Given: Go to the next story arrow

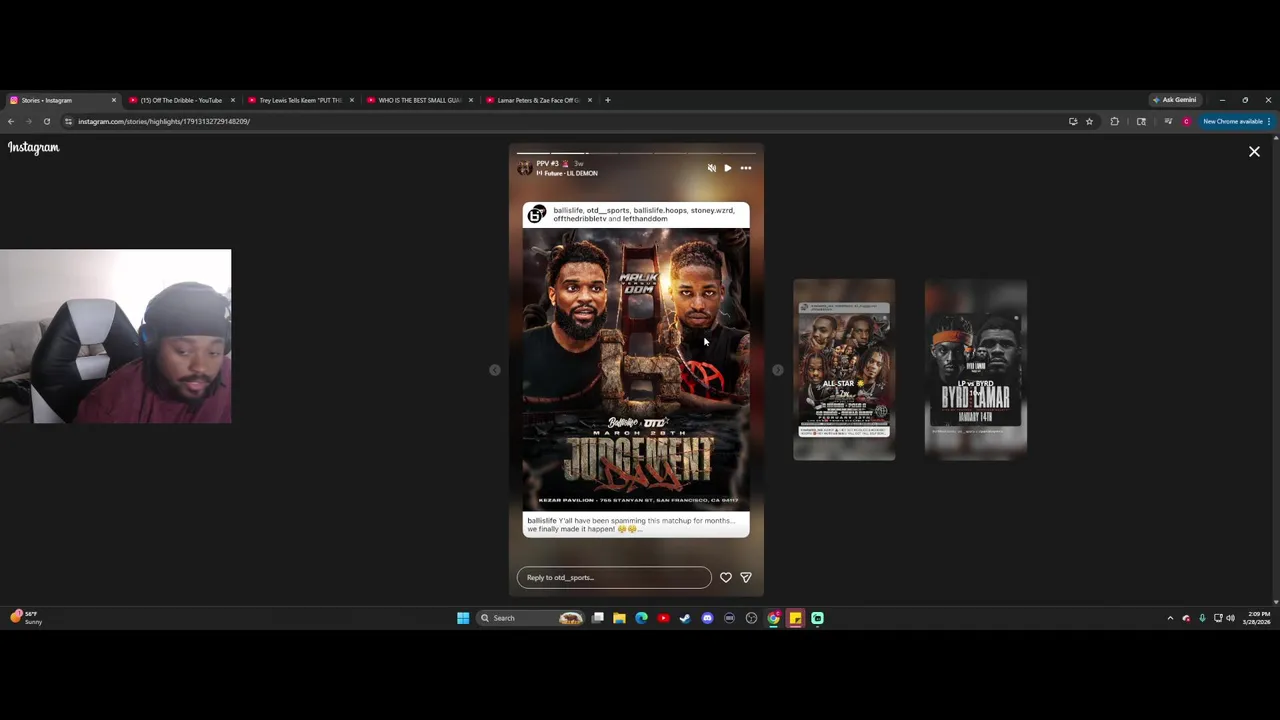Looking at the screenshot, I should [778, 370].
